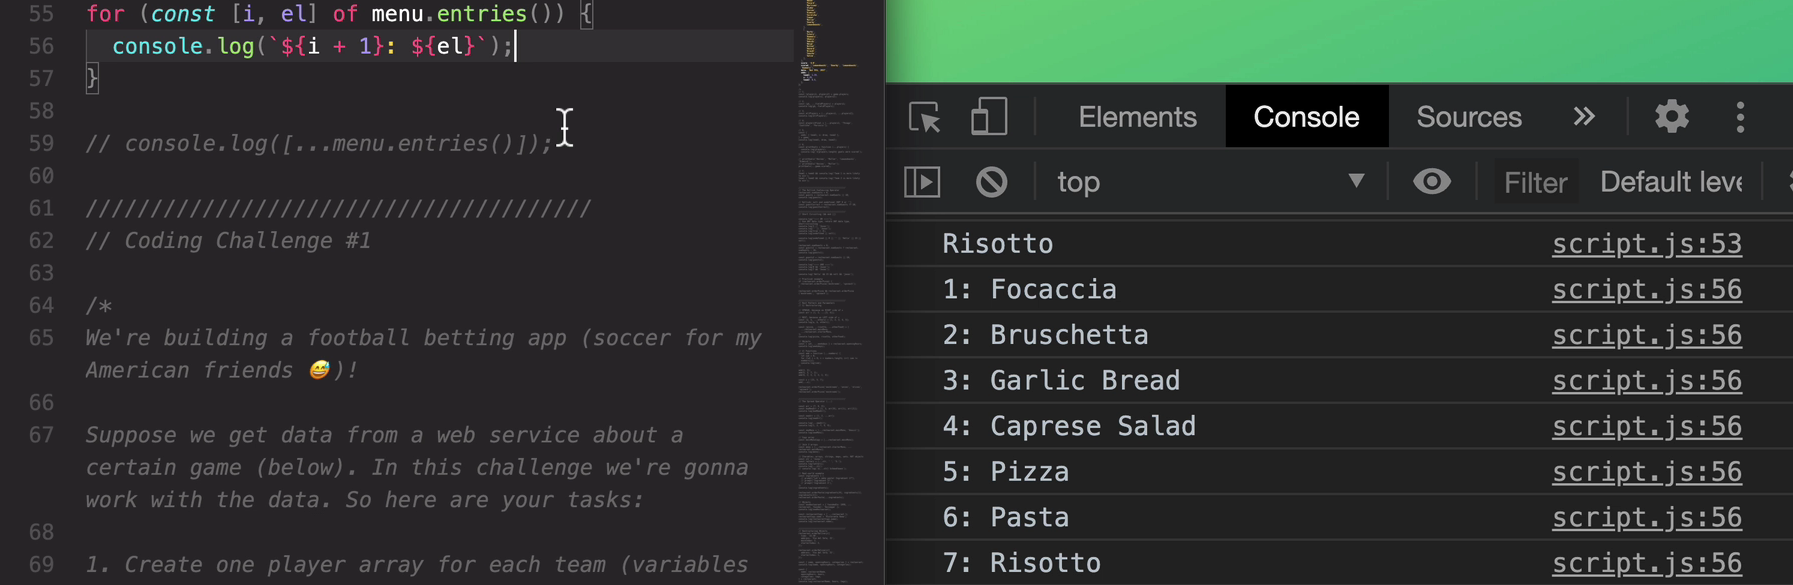Toggle the device toolbar icon

coord(988,117)
